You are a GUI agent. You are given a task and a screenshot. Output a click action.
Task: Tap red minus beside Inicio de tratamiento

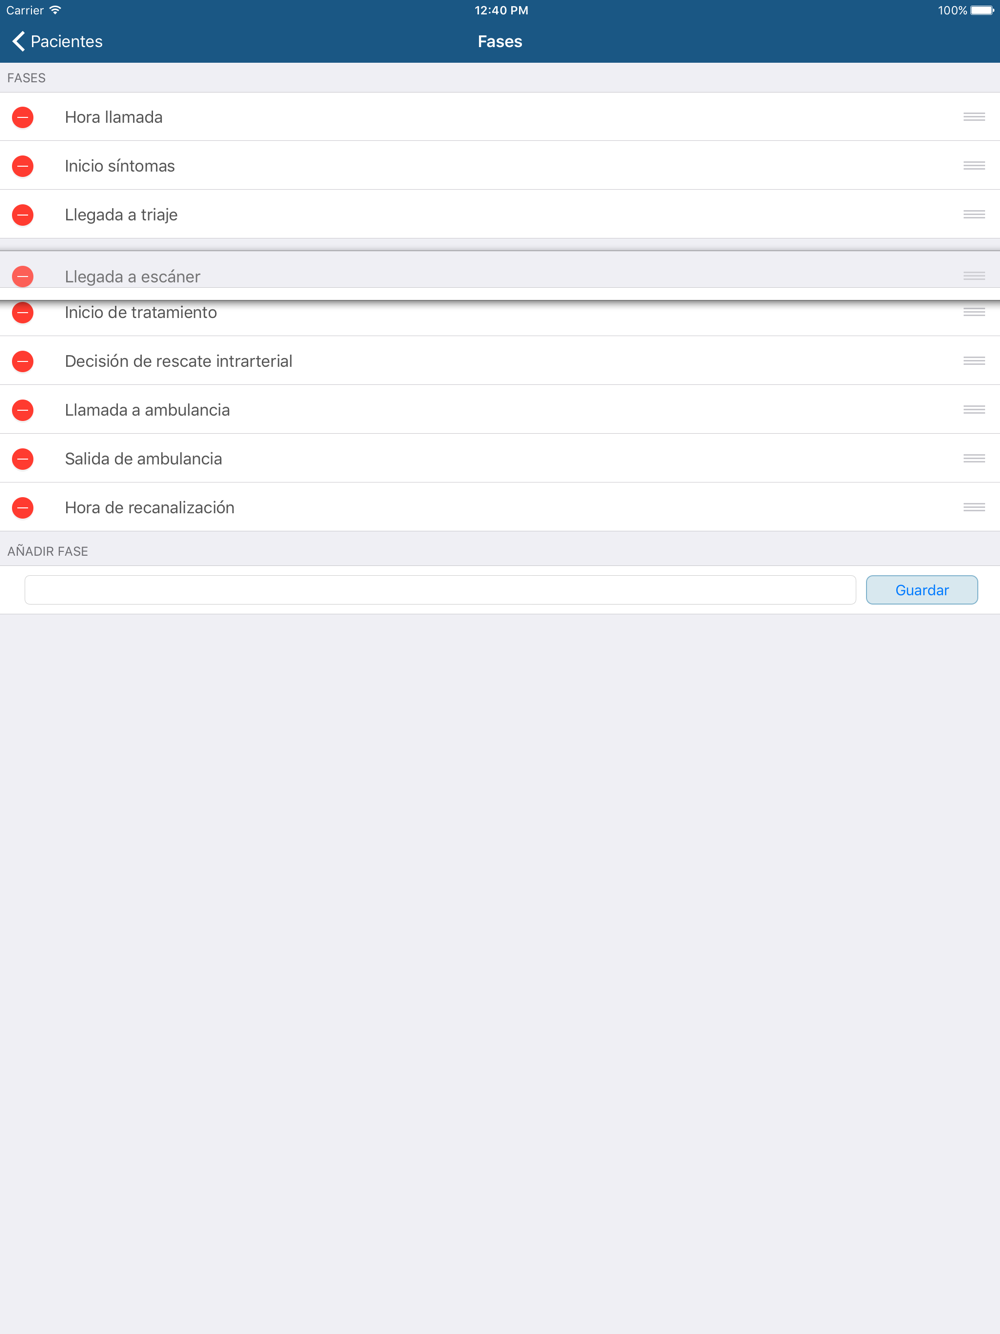coord(23,313)
